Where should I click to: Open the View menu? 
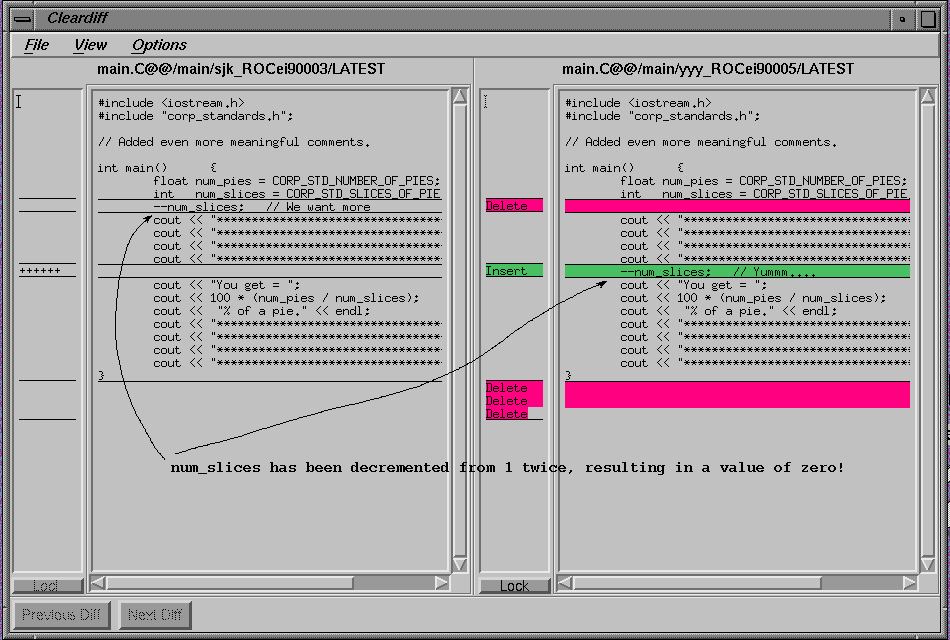point(90,45)
